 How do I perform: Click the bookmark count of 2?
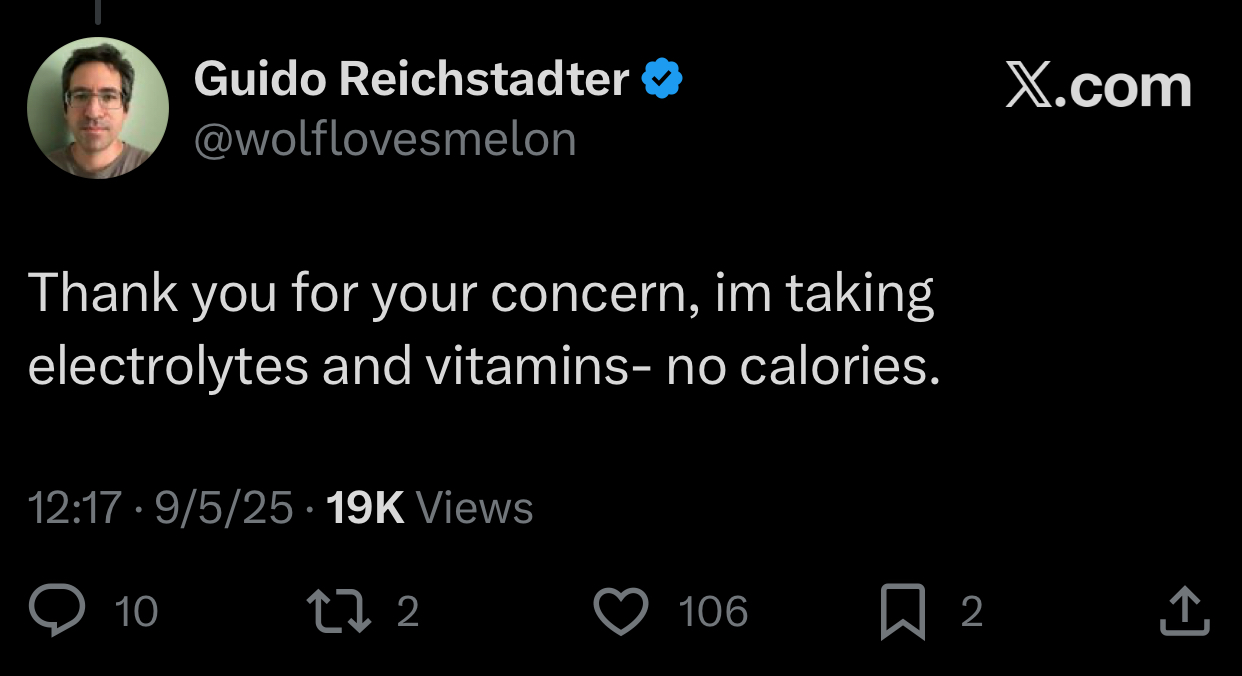pos(971,612)
